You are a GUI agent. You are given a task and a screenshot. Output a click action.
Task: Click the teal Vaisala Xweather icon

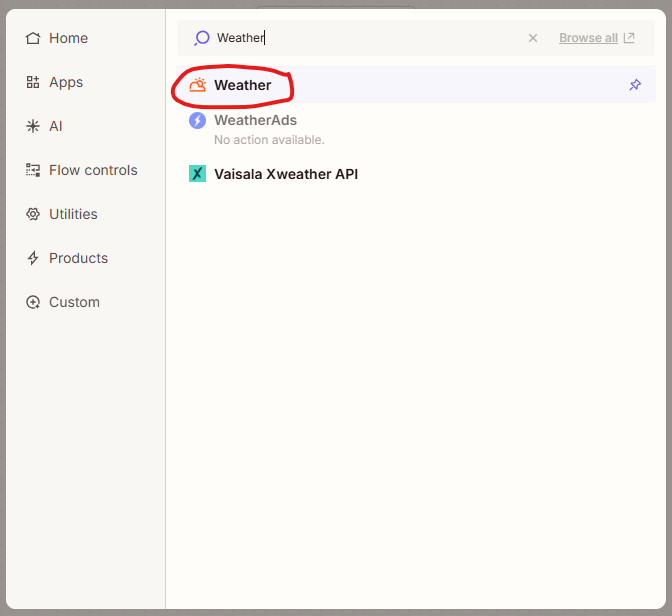coord(198,174)
